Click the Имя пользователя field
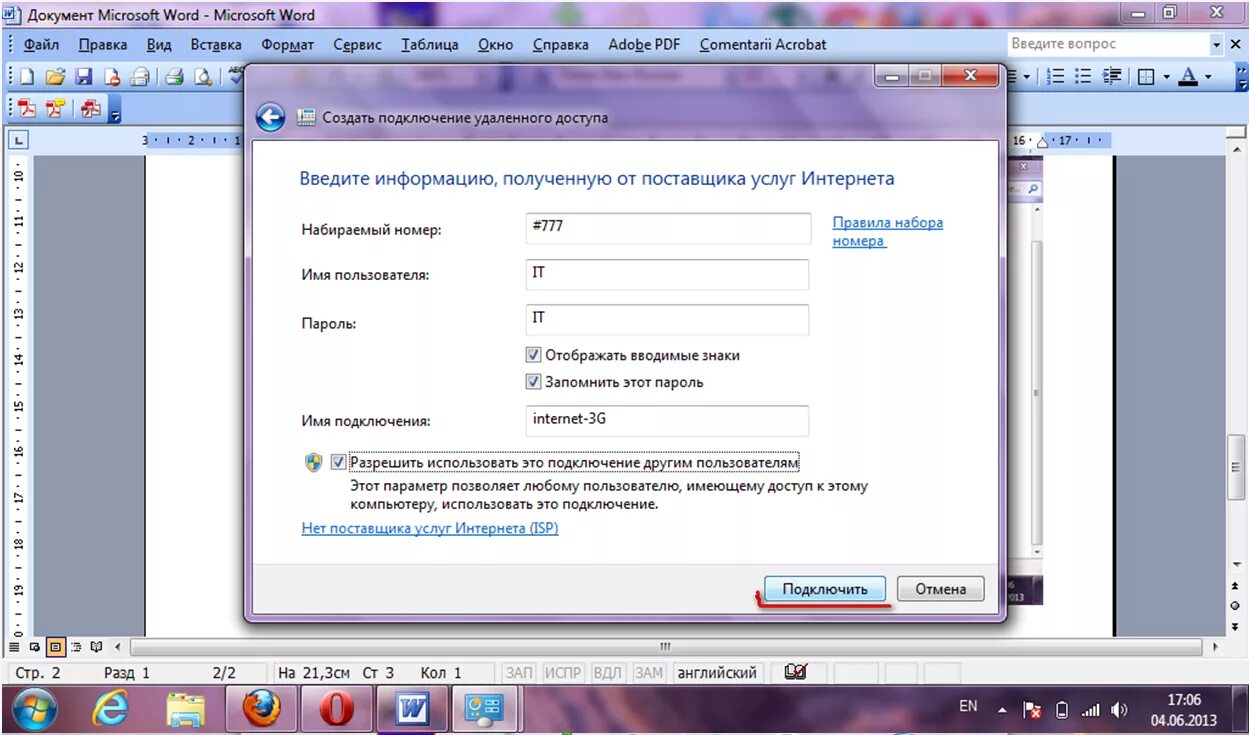 (667, 275)
